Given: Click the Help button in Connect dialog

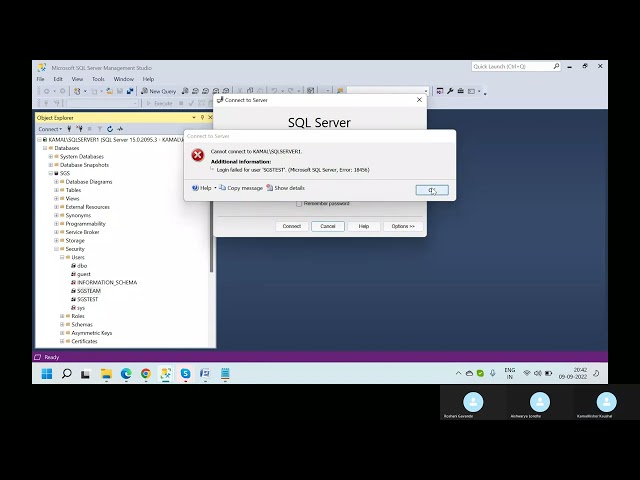Looking at the screenshot, I should pyautogui.click(x=364, y=226).
